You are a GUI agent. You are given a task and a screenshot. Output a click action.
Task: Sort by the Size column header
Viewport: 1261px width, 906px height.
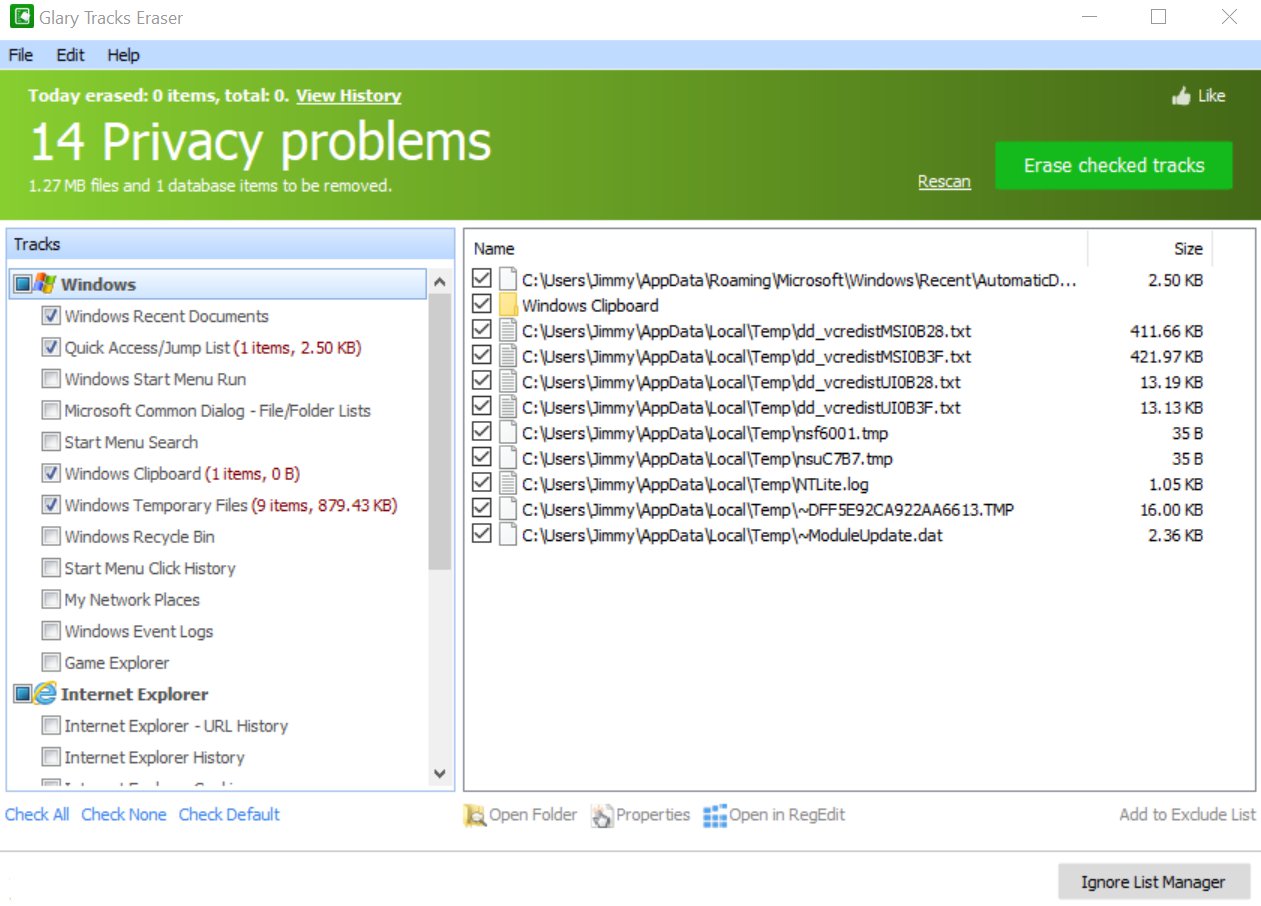[1150, 248]
